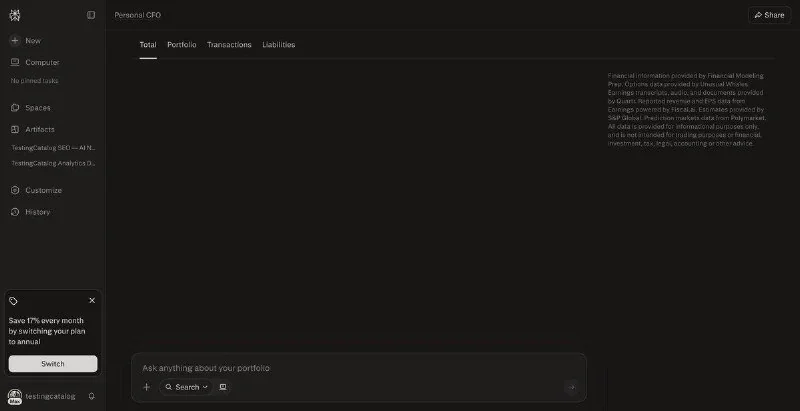Collapse the sidebar with the panel icon
Image resolution: width=800 pixels, height=411 pixels.
(91, 15)
